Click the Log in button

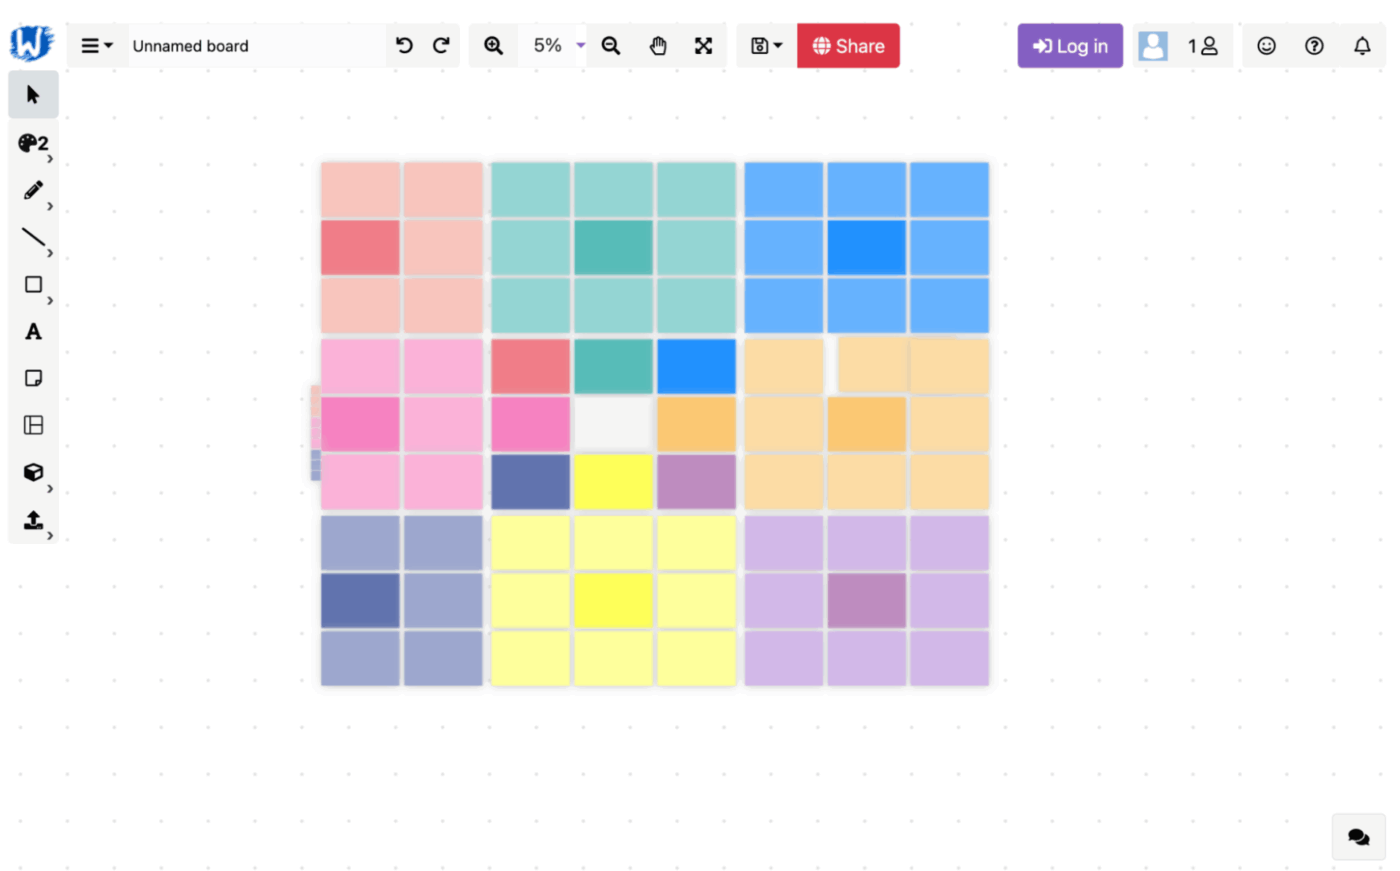coord(1070,46)
